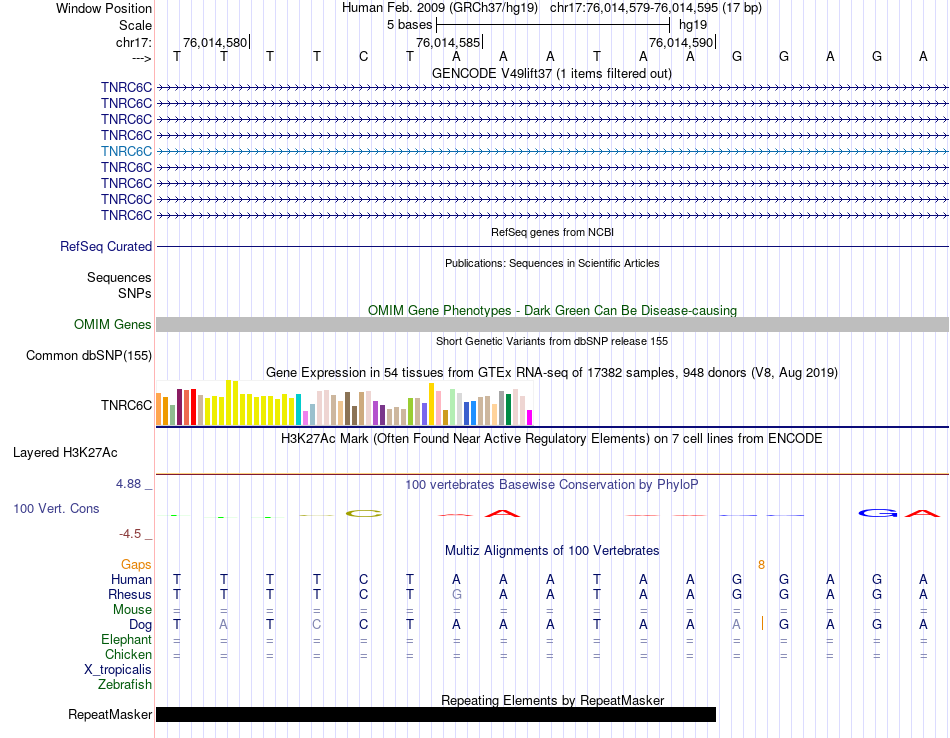
Task: Click the gray mismatched G in Rhesus row
Action: pos(457,594)
